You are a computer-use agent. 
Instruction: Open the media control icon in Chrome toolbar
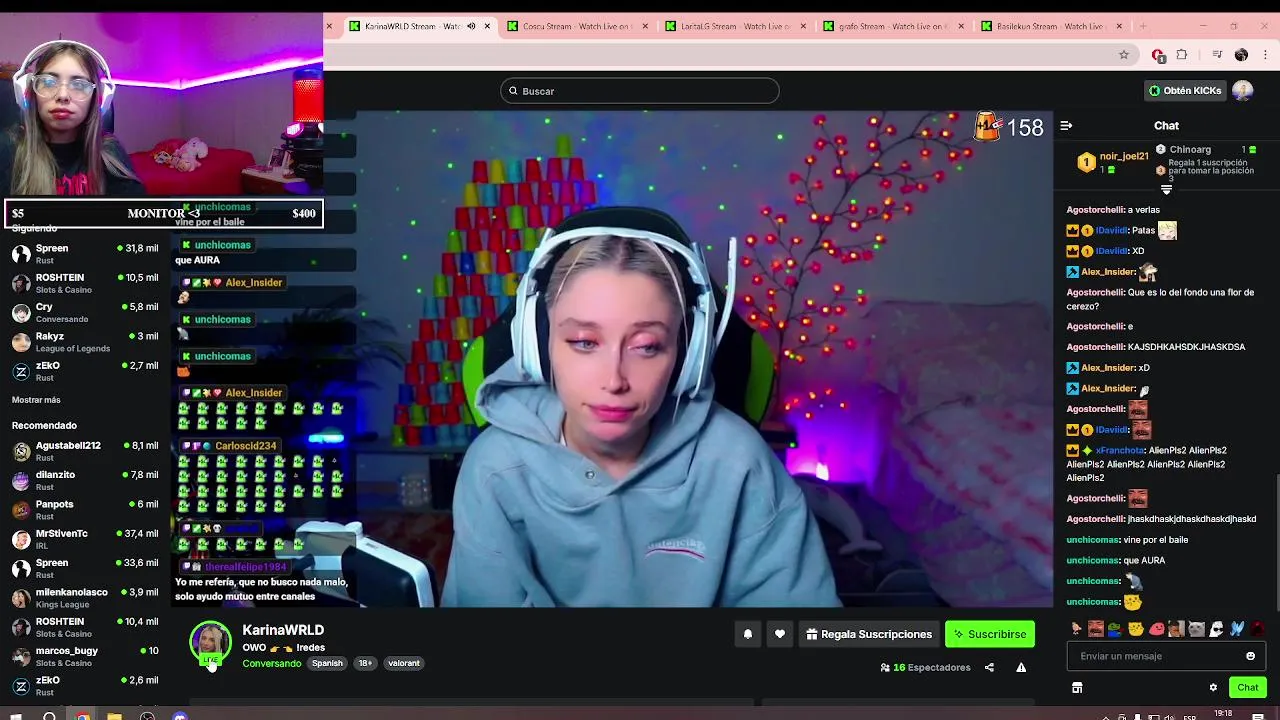[x=1217, y=55]
